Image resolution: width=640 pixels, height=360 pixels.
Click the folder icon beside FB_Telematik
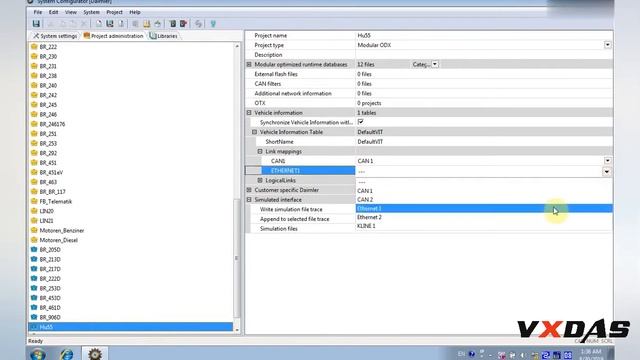tap(34, 201)
